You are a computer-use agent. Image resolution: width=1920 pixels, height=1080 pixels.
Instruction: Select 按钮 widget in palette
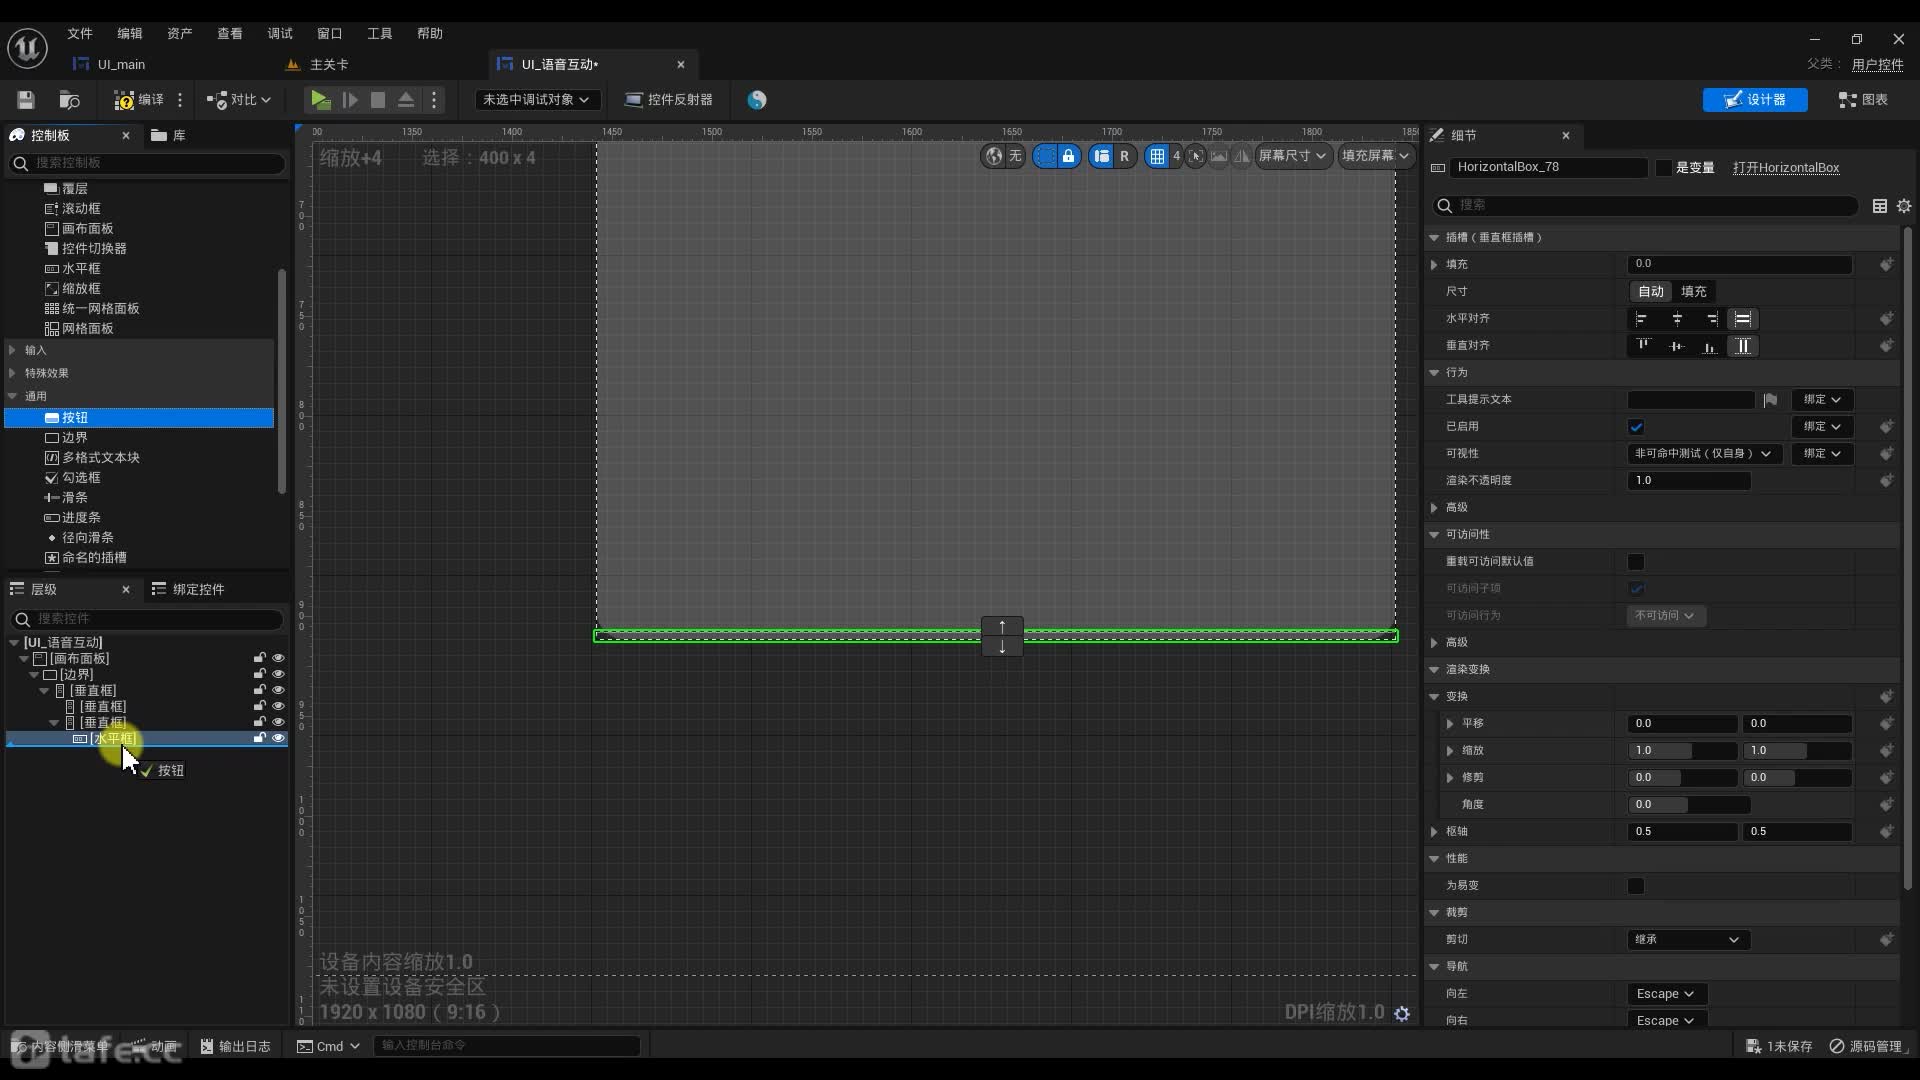139,417
